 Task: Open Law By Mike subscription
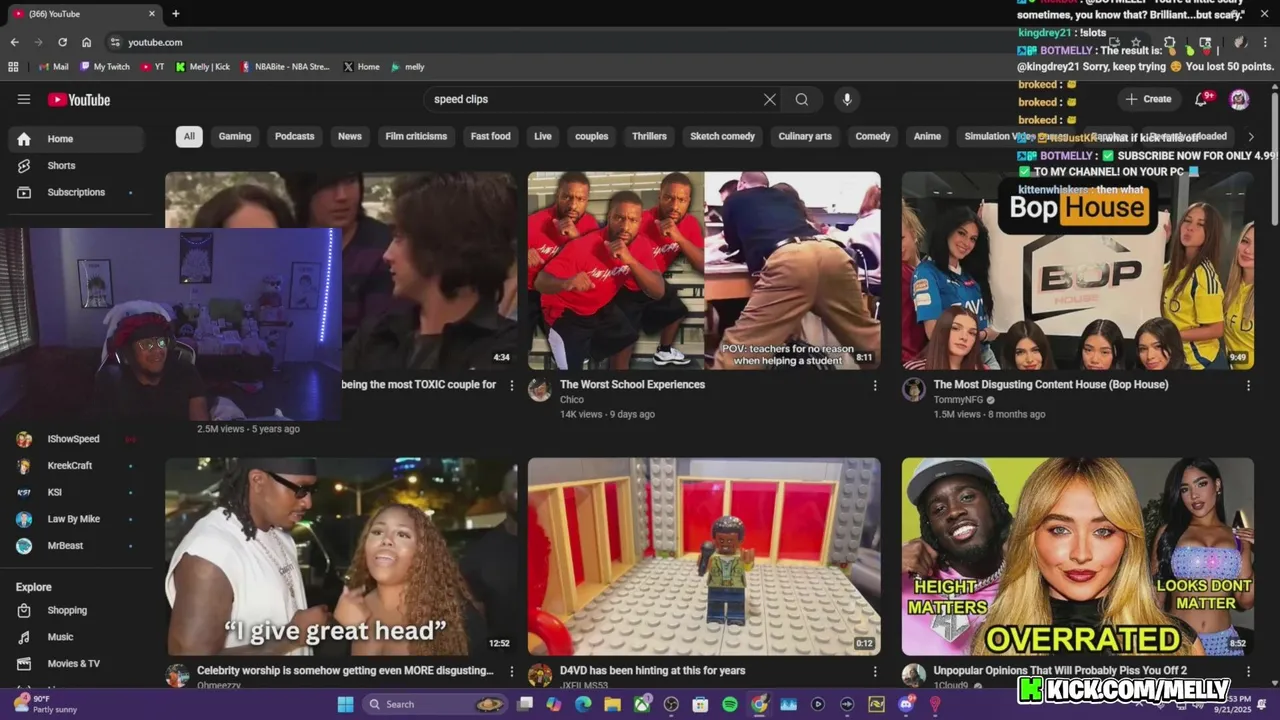[x=72, y=519]
